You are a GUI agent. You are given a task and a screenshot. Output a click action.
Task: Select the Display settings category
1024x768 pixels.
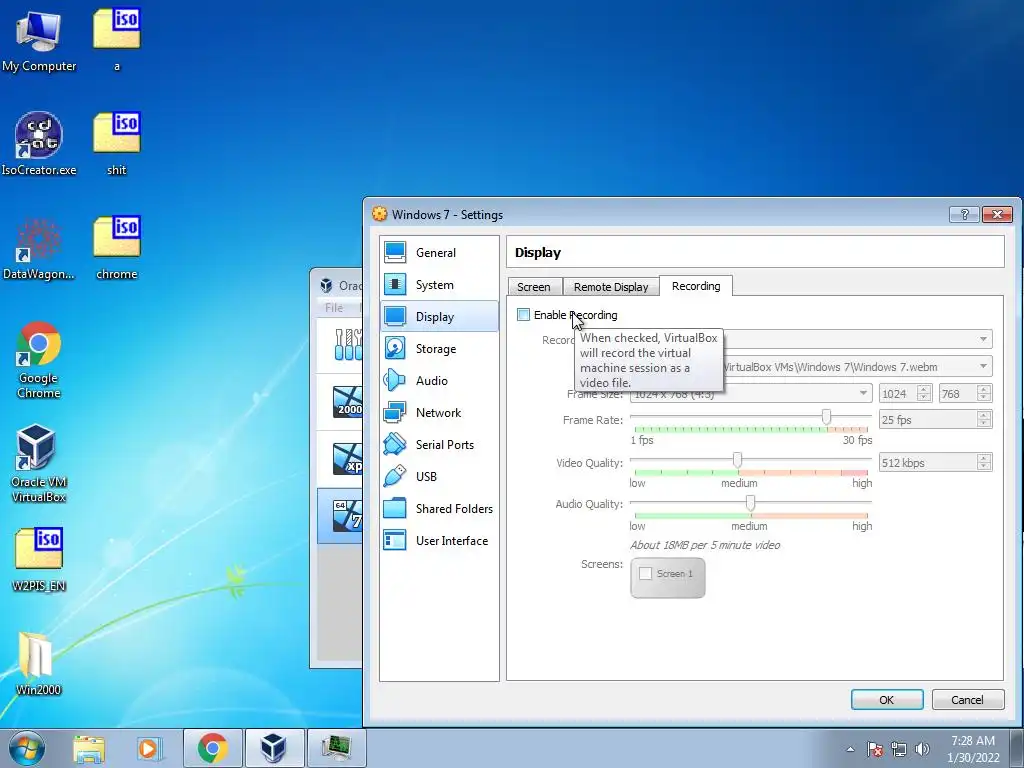tap(439, 317)
